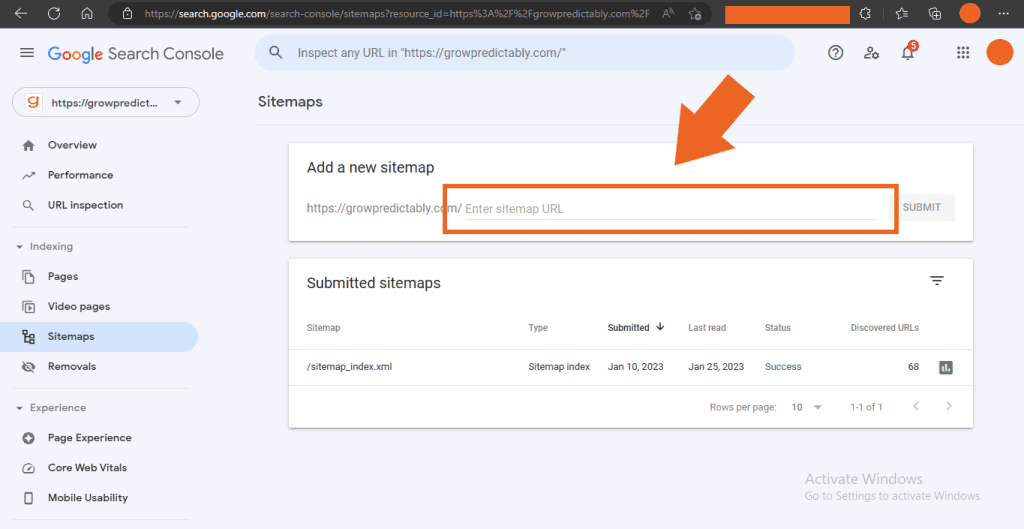
Task: Open the notifications bell icon
Action: (908, 53)
